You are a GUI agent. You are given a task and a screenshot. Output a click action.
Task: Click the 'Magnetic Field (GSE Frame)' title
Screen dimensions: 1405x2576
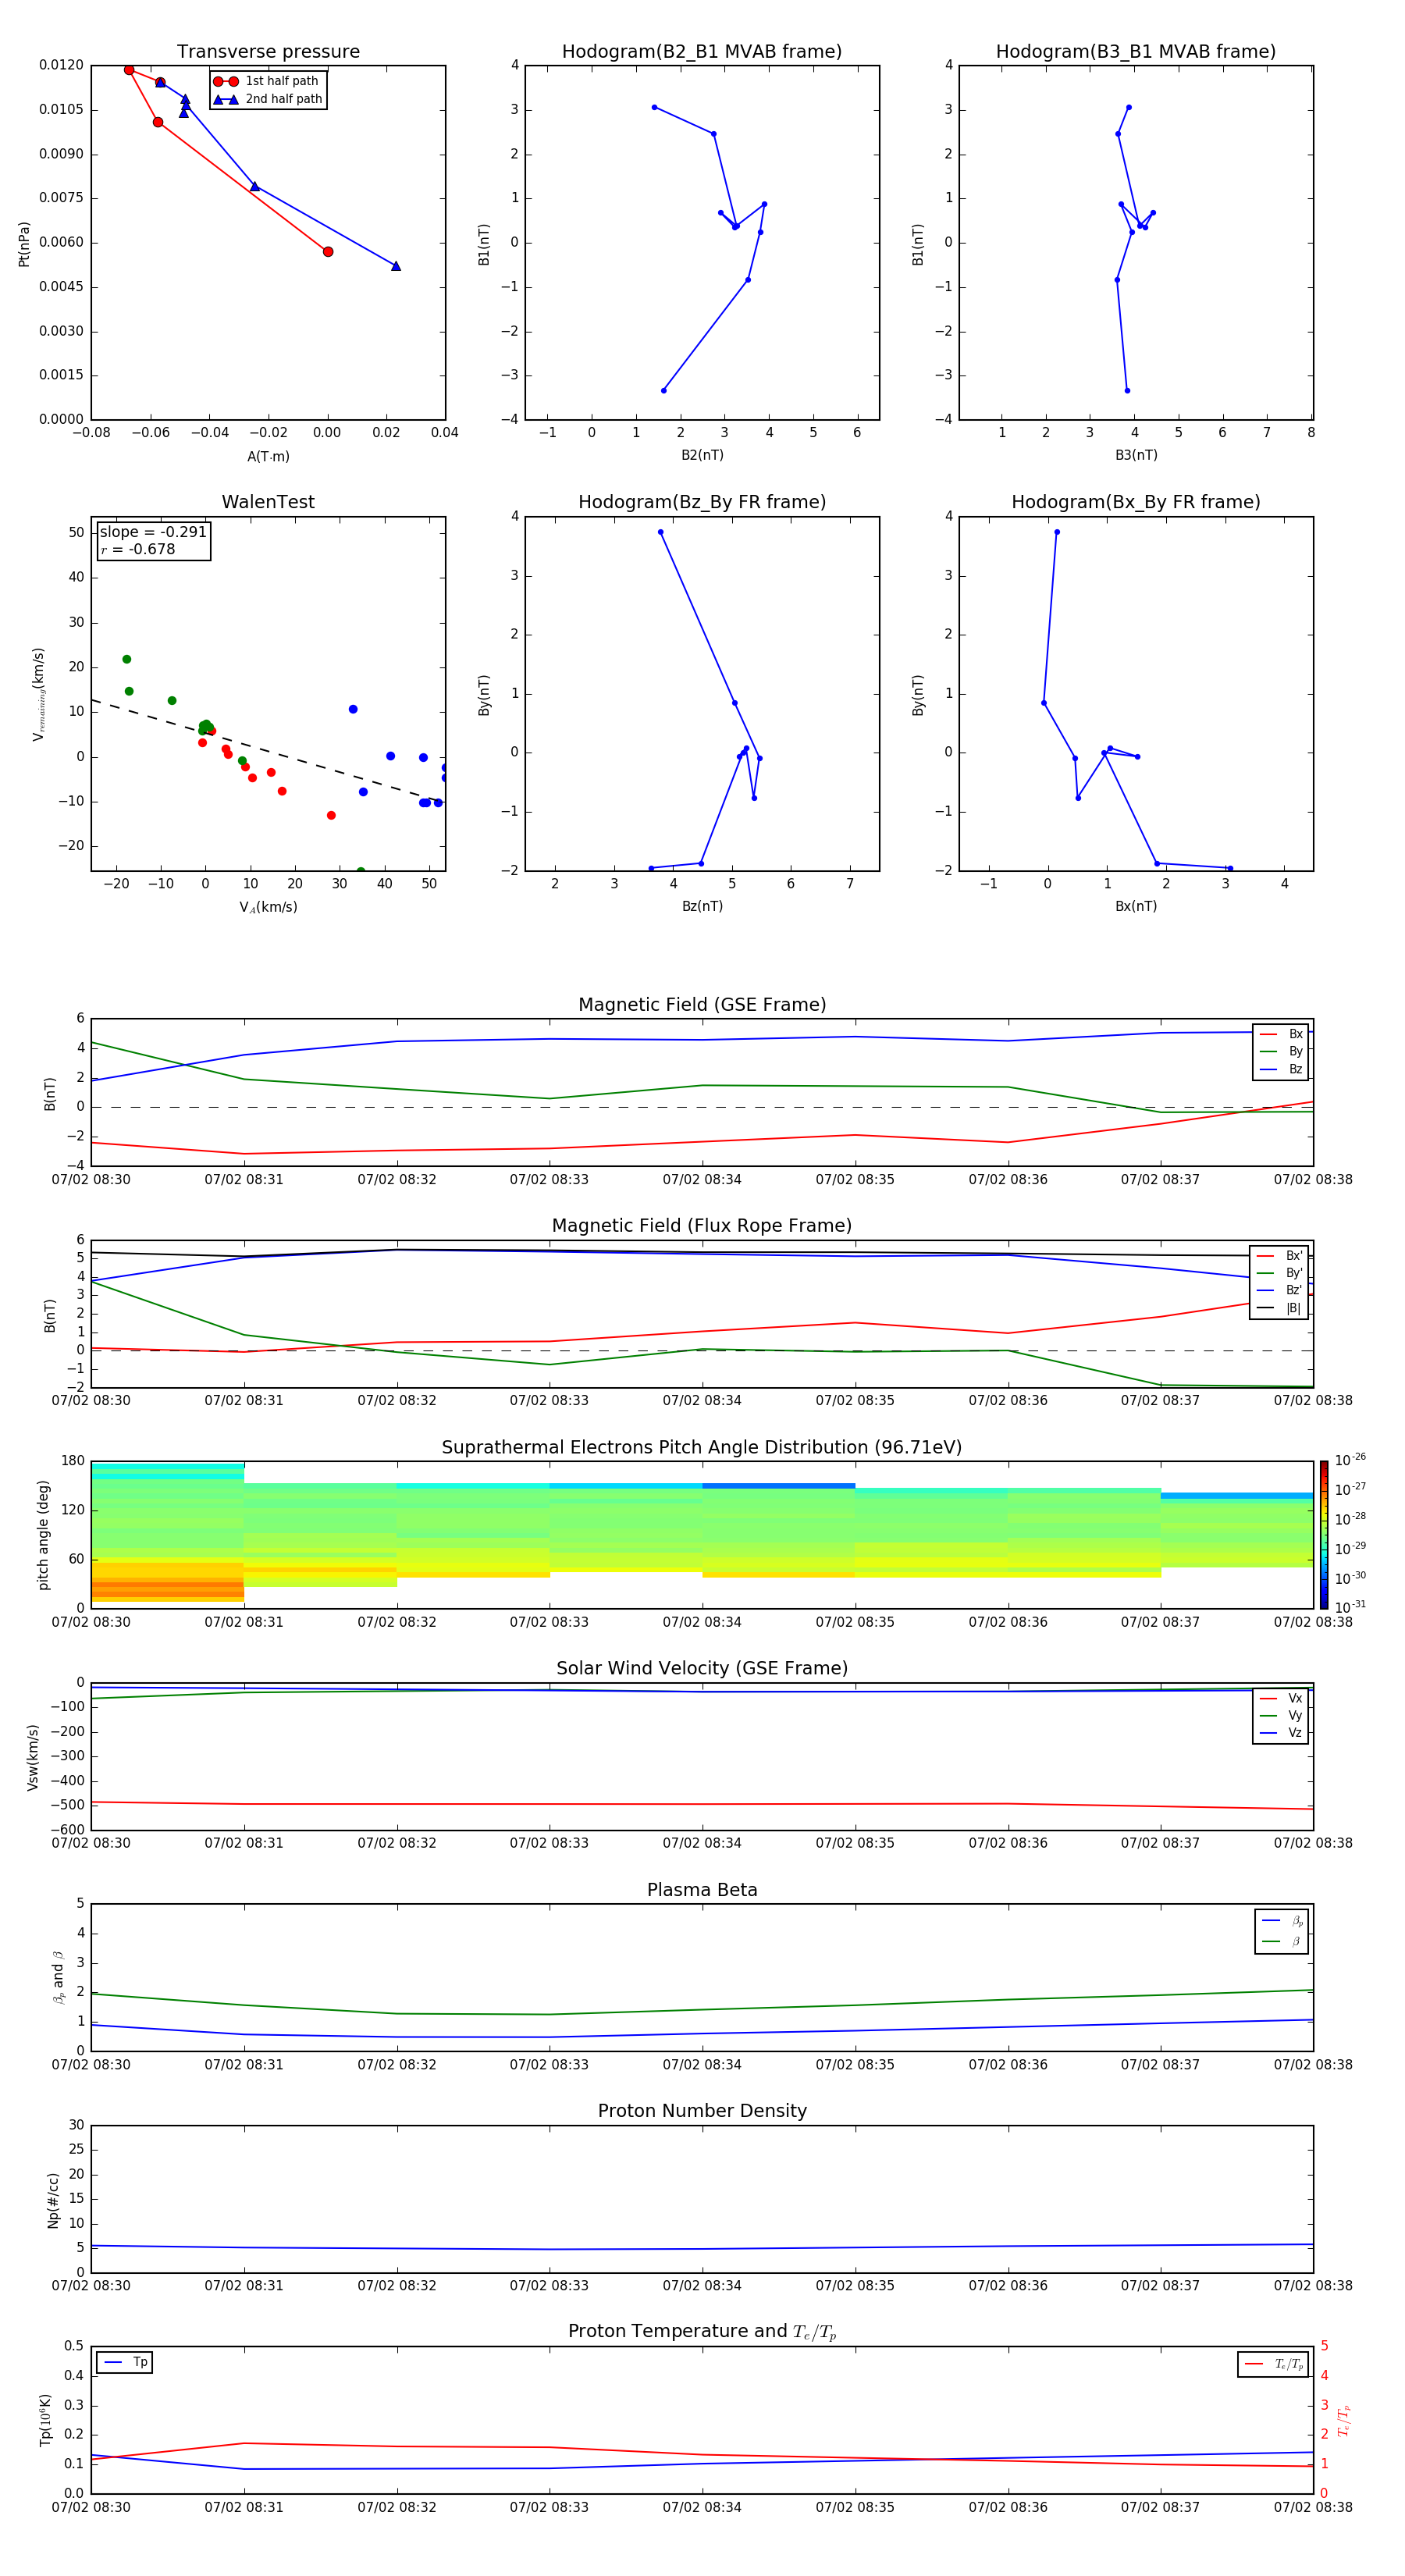click(702, 1005)
